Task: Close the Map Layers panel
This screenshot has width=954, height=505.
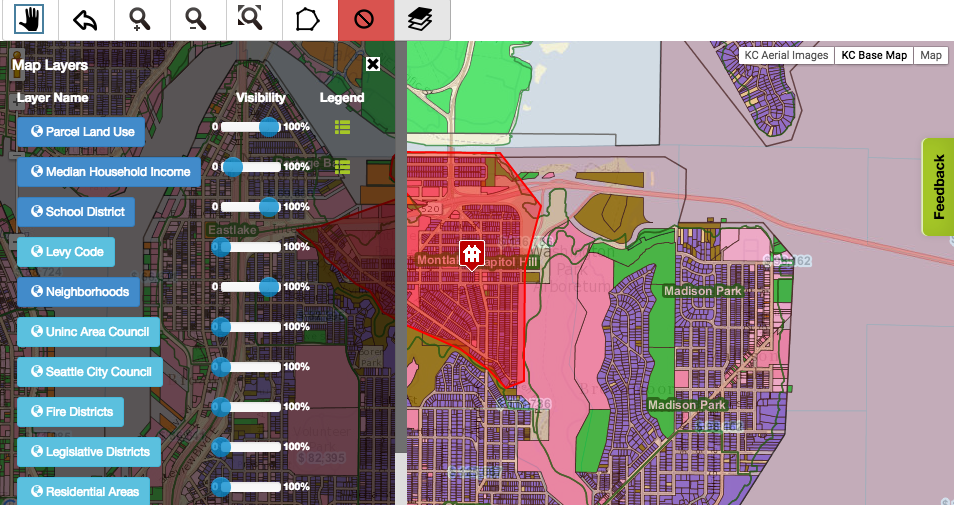Action: (x=373, y=65)
